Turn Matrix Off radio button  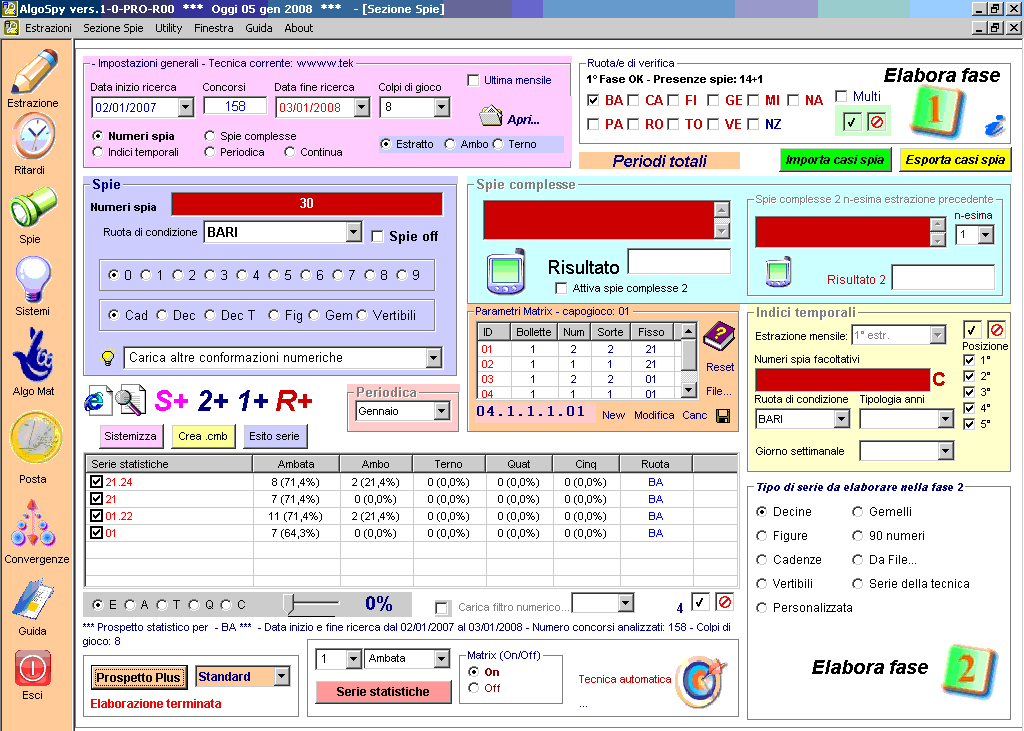(x=474, y=688)
